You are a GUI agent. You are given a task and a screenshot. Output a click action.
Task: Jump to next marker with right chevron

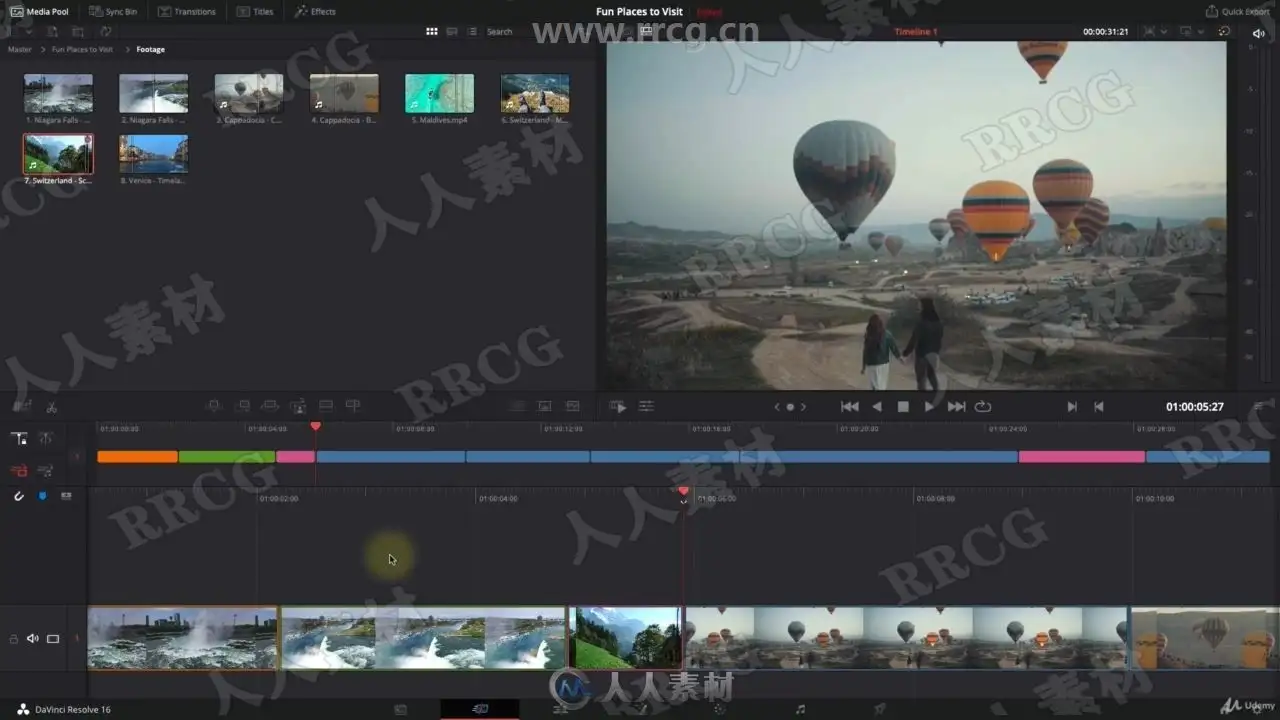803,407
